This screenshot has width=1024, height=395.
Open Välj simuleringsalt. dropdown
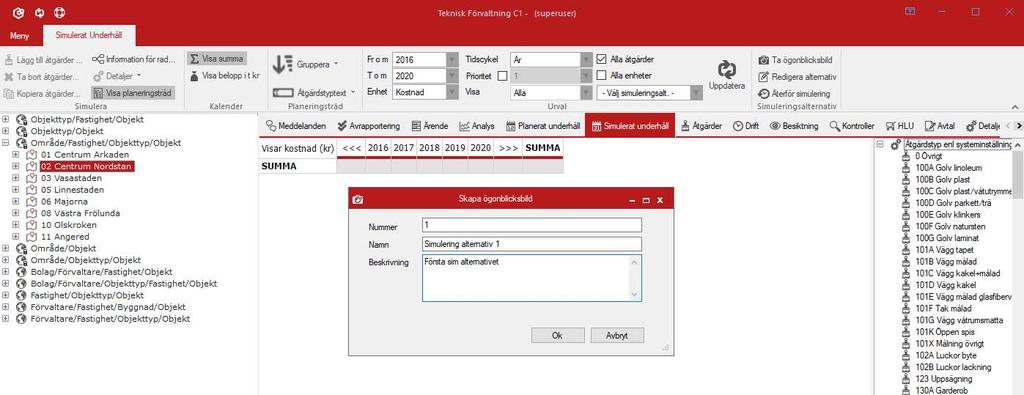pos(696,93)
